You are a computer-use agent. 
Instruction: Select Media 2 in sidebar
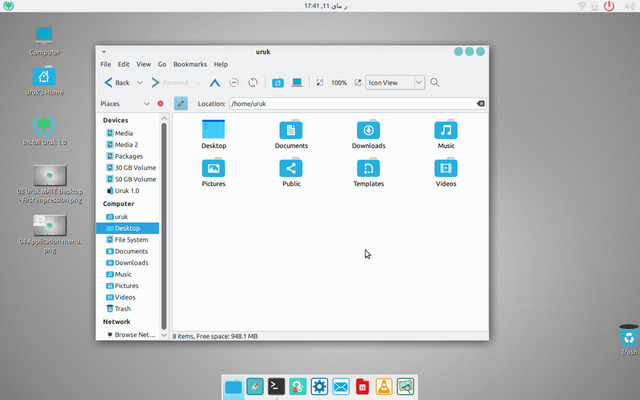(x=127, y=144)
